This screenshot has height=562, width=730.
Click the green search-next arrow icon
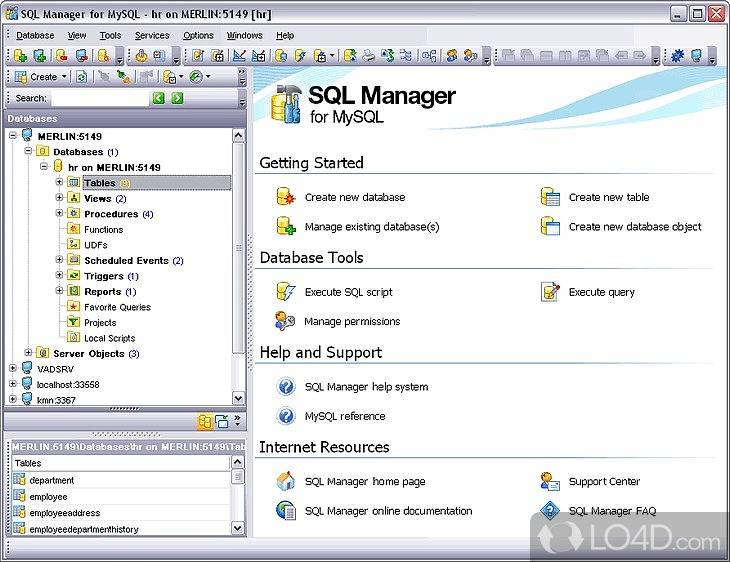pyautogui.click(x=177, y=98)
